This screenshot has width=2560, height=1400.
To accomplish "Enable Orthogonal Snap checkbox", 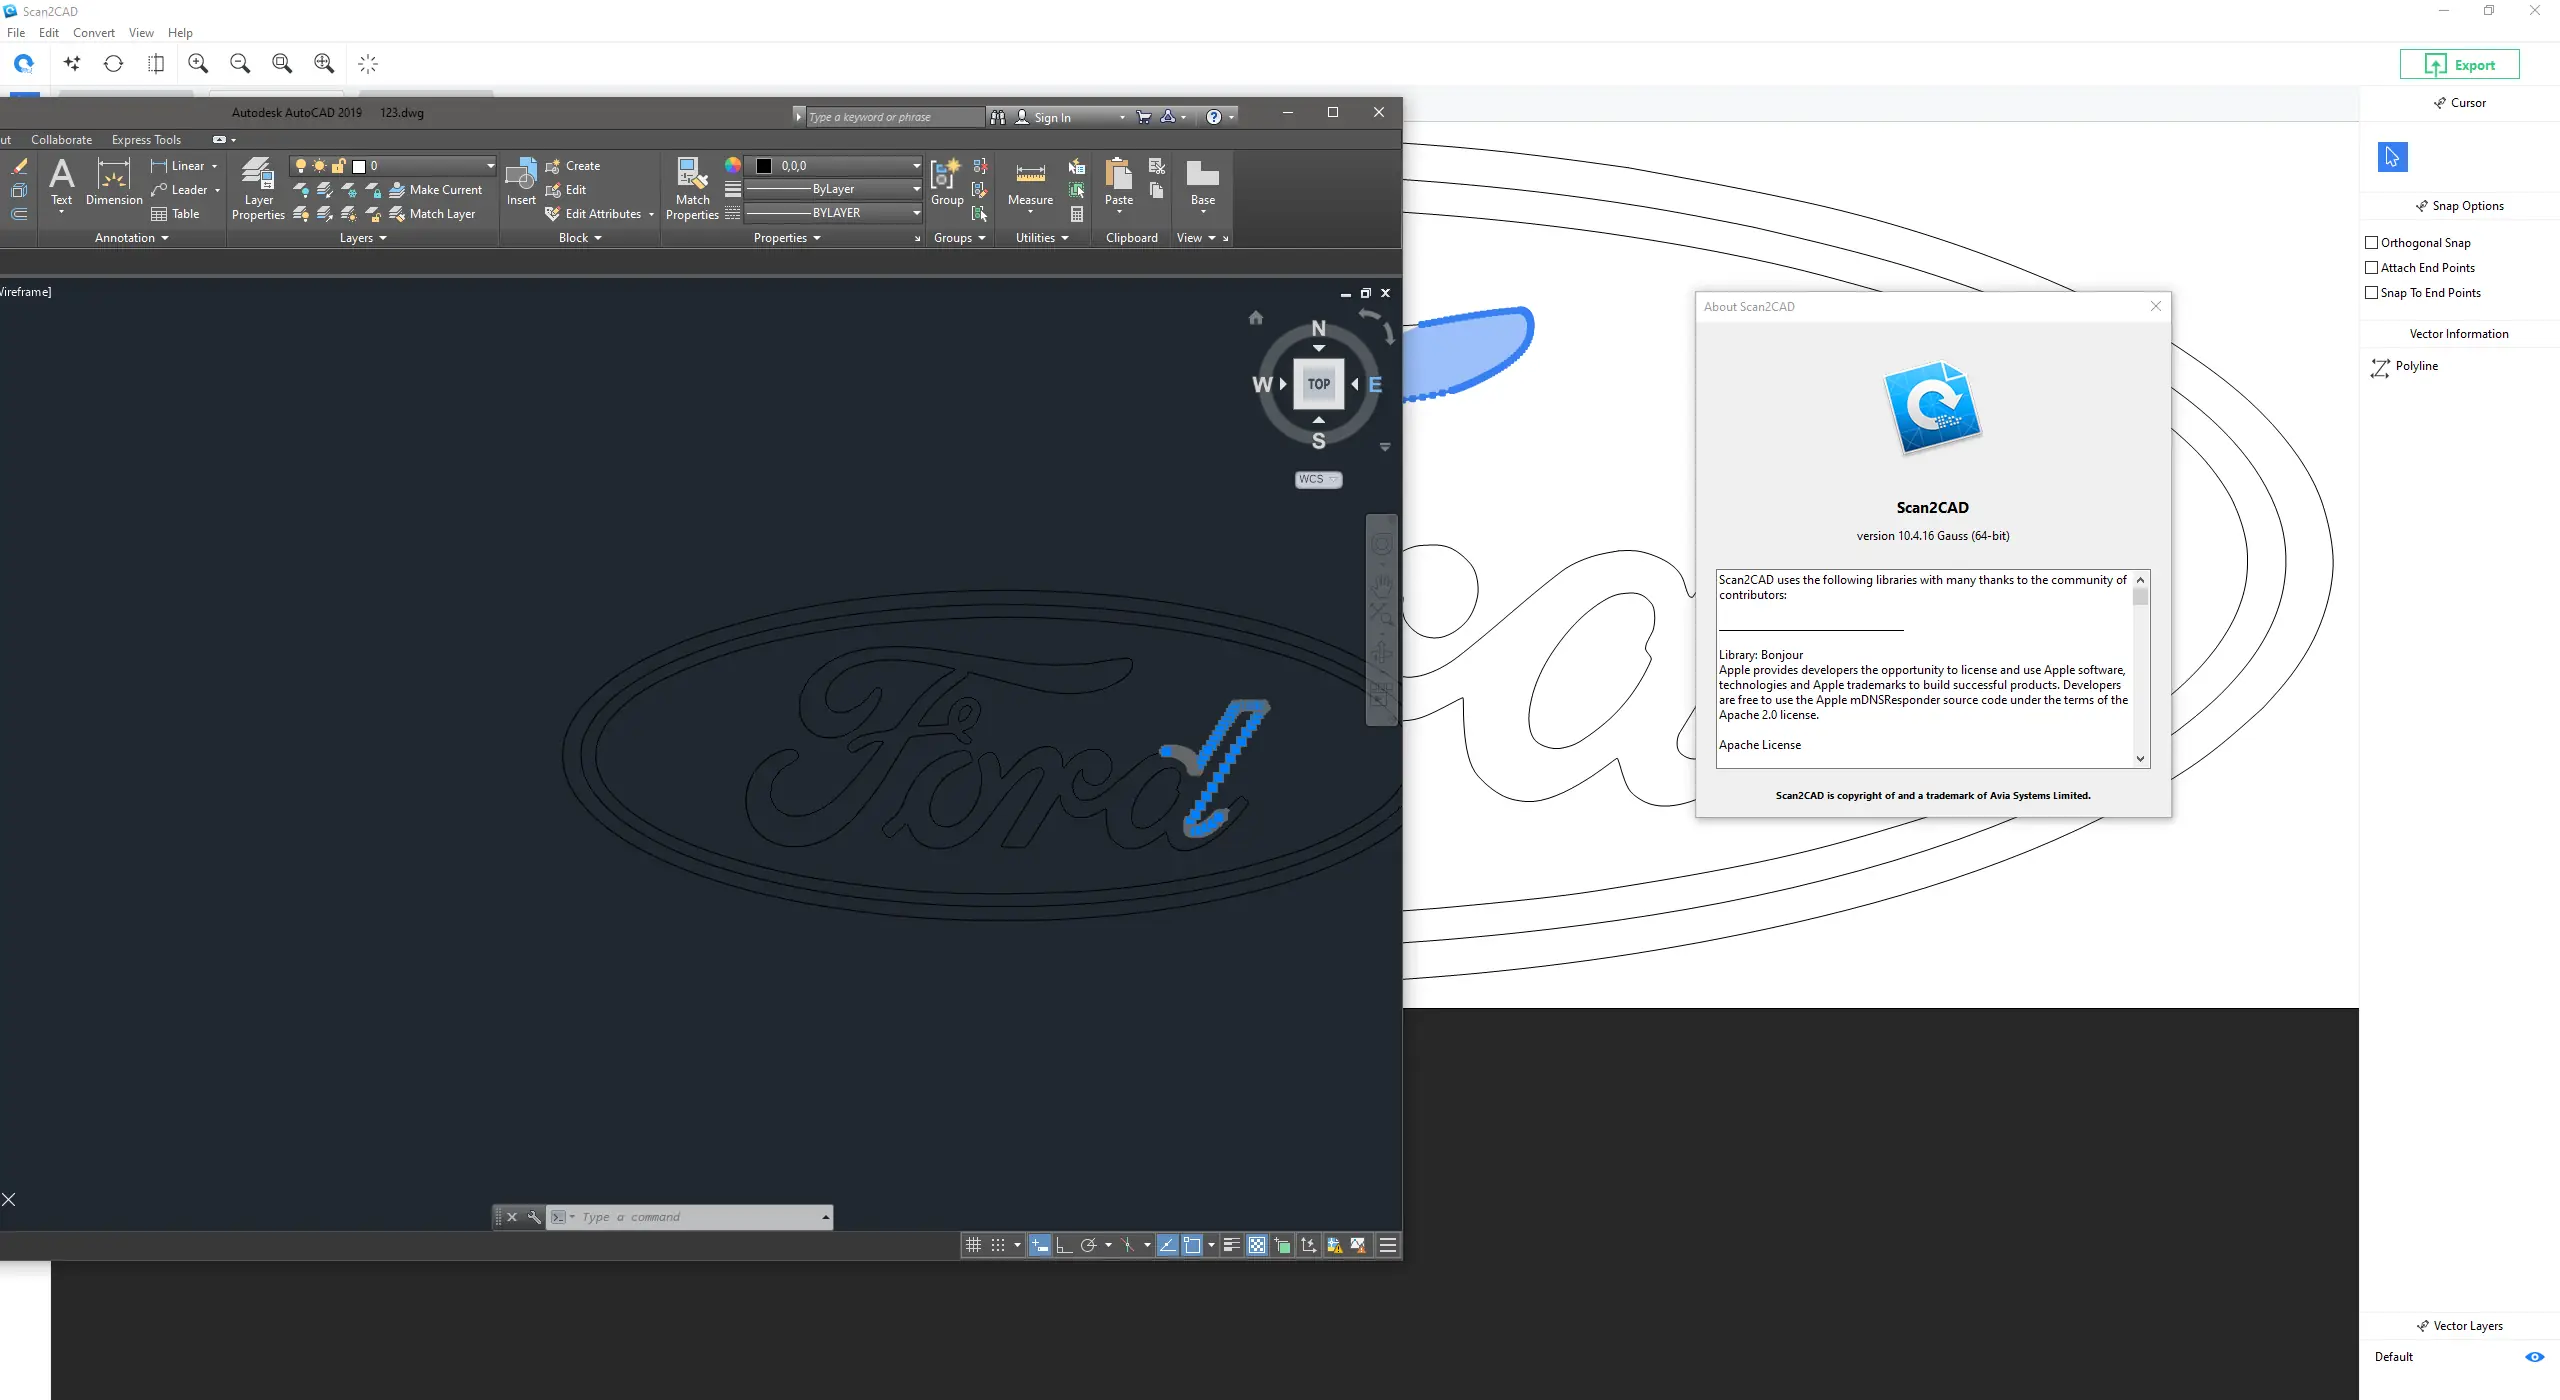I will (2371, 243).
